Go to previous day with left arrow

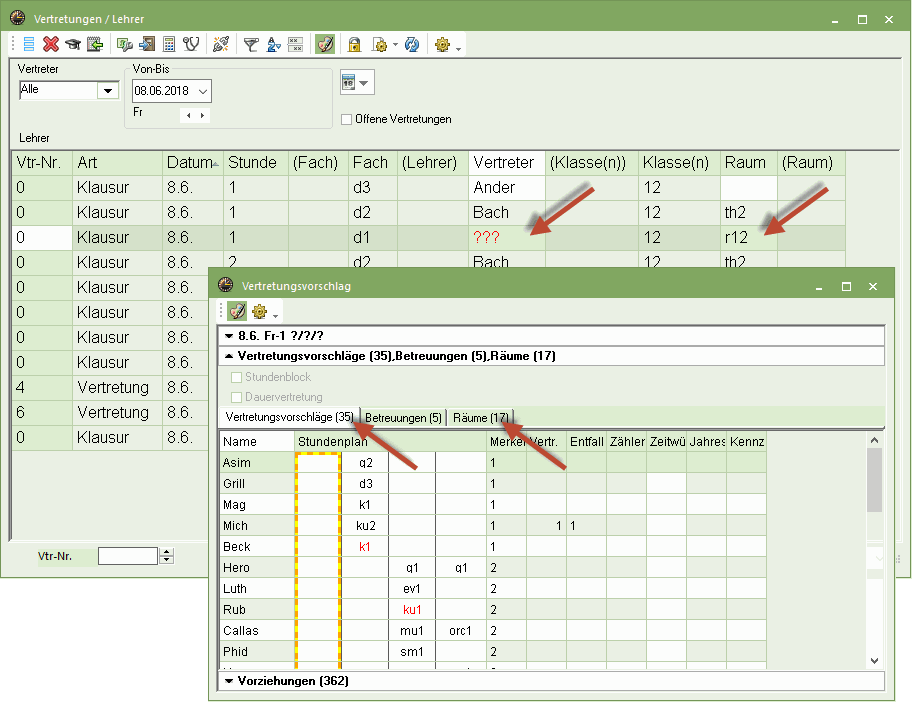188,115
